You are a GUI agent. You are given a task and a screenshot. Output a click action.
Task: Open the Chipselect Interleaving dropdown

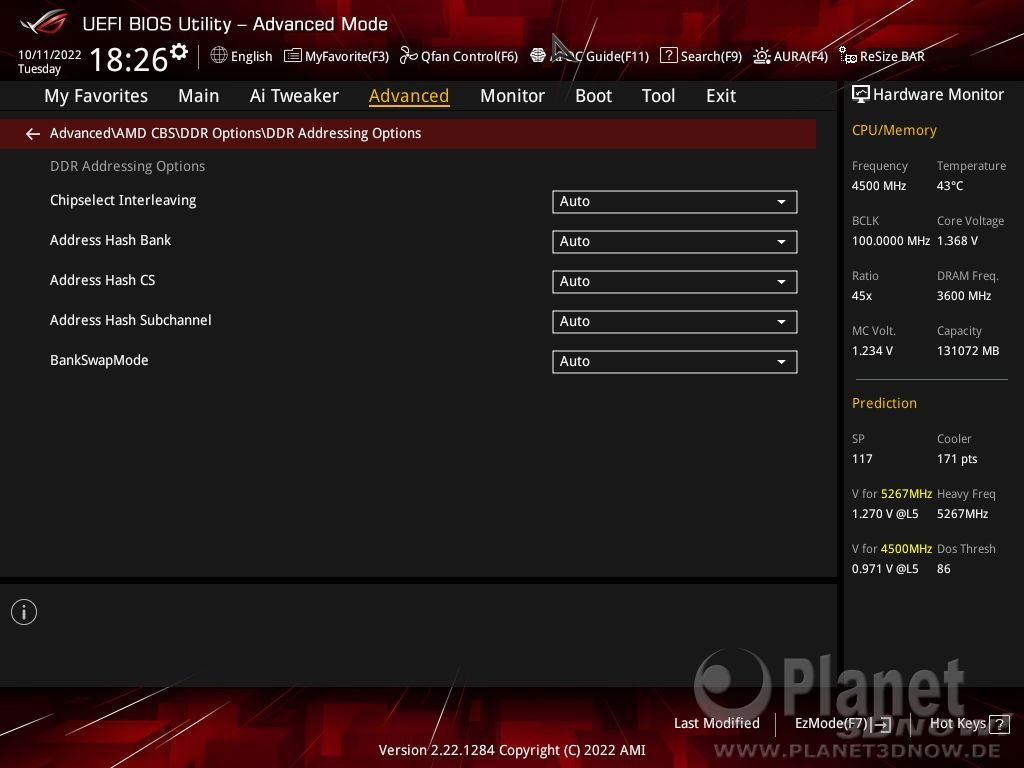tap(675, 202)
